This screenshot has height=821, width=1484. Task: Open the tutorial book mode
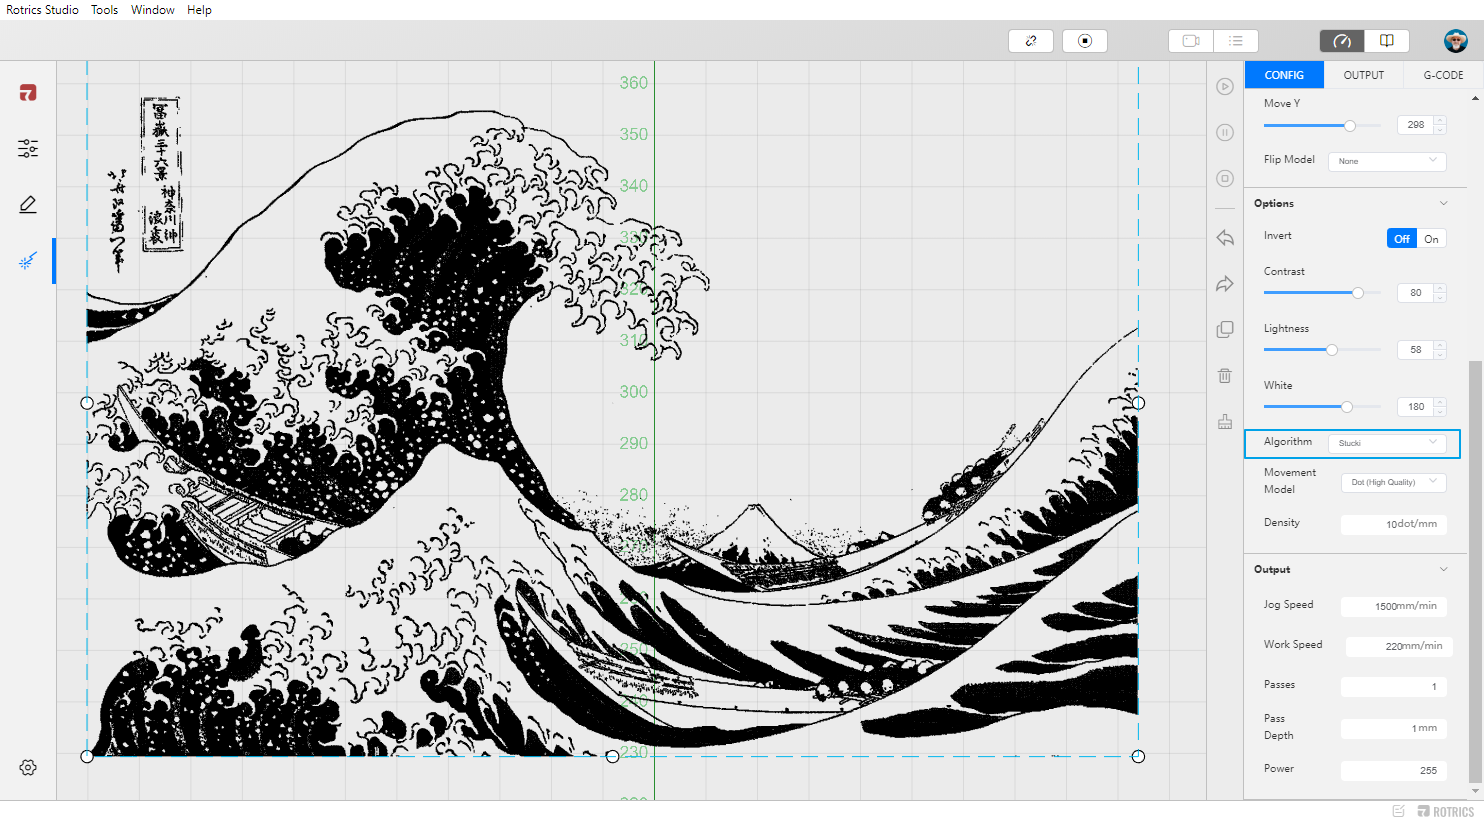(1387, 41)
